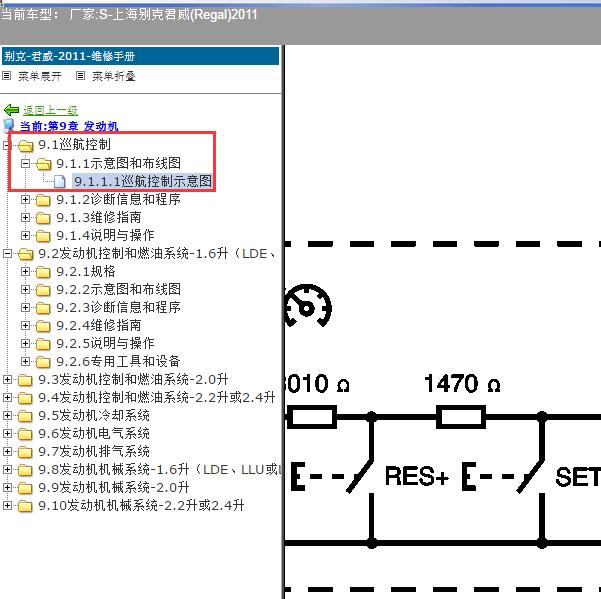Click the 菜单折叠 list icon
Screen dimensions: 601x599
[80, 75]
